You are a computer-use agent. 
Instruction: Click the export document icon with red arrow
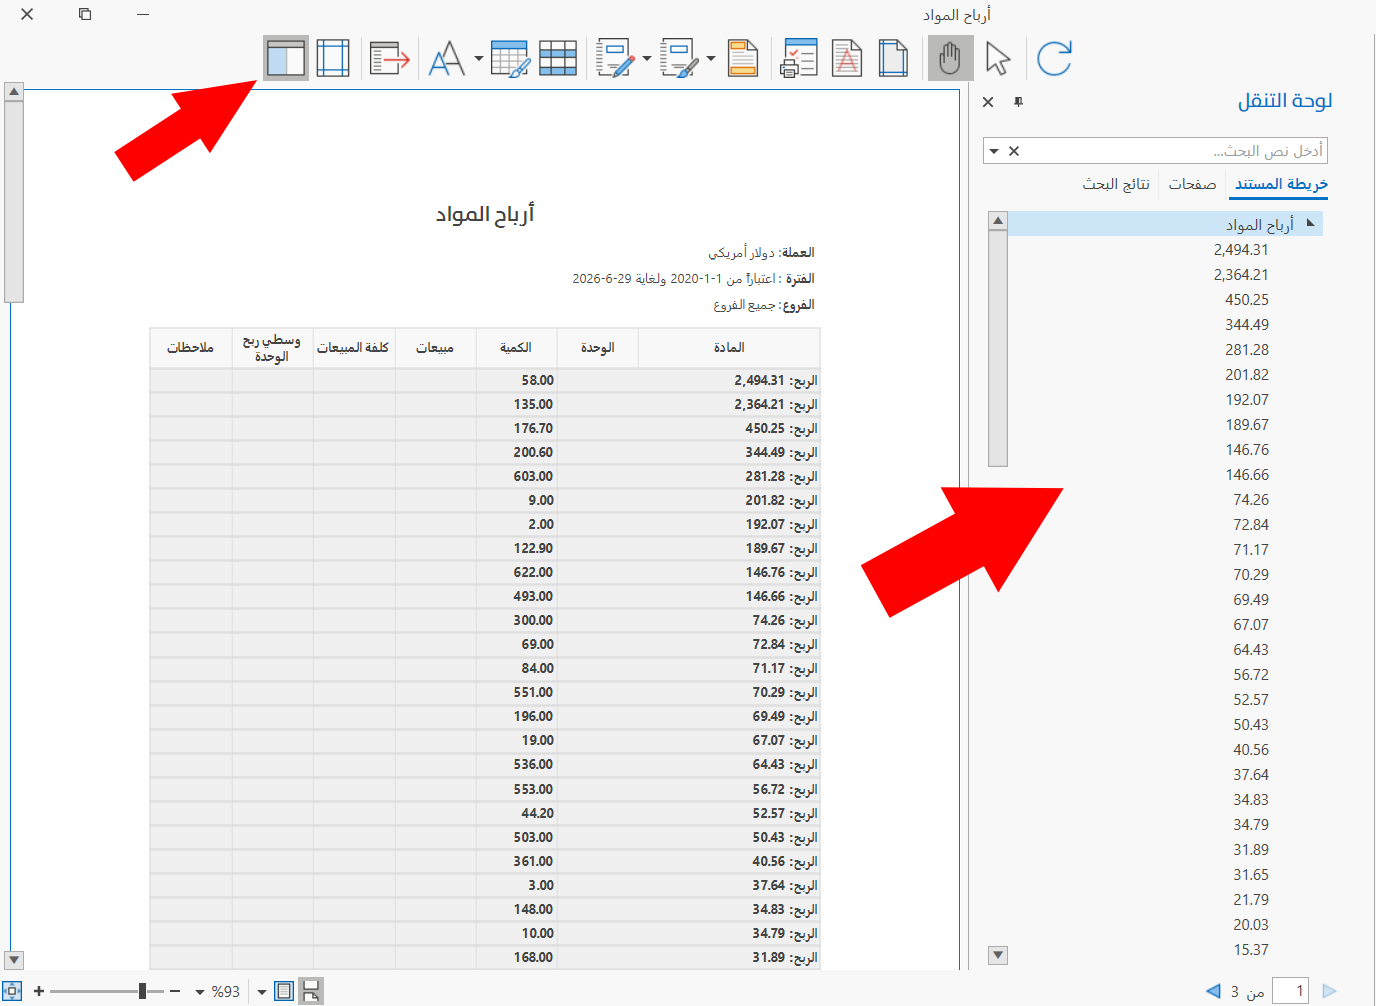390,58
